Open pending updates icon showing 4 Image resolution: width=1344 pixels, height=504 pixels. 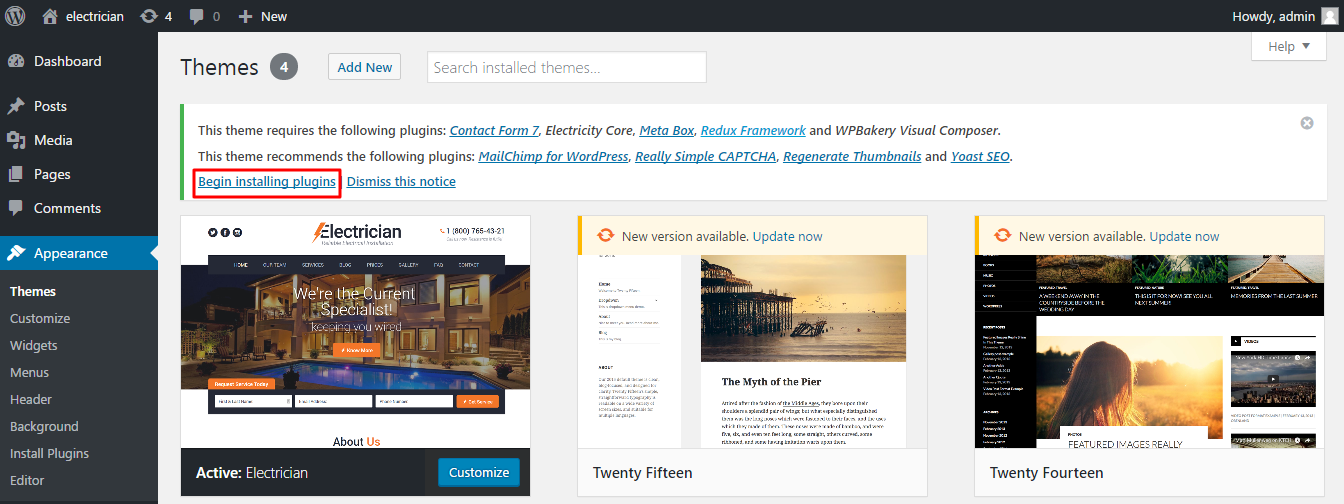(148, 16)
